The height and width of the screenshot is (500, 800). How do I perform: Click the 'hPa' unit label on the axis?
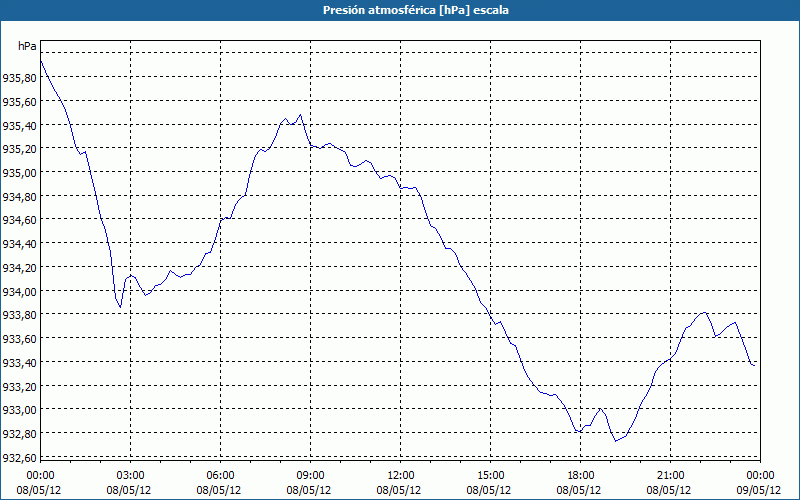tap(27, 46)
